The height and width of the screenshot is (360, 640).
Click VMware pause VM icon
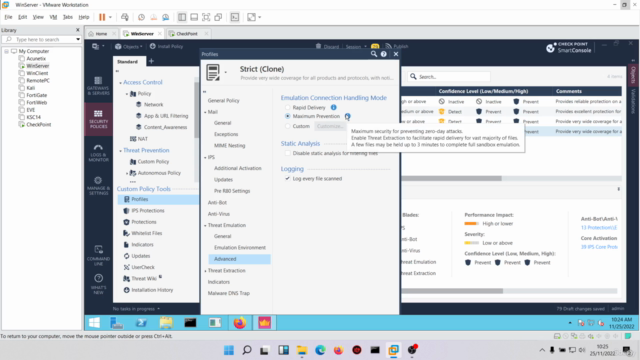(102, 17)
